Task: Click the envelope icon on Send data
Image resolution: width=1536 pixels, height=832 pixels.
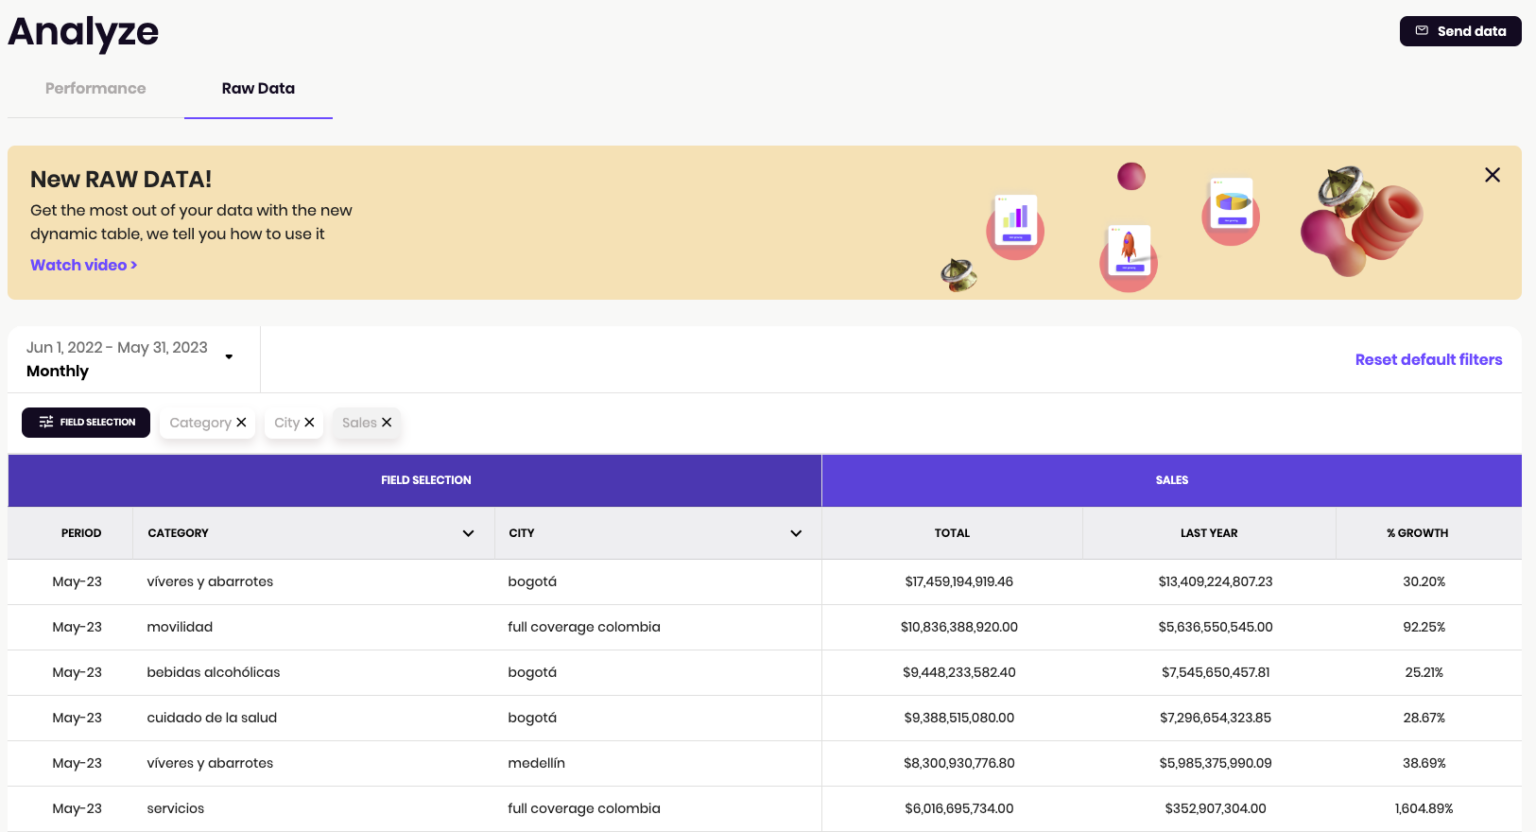Action: point(1422,31)
